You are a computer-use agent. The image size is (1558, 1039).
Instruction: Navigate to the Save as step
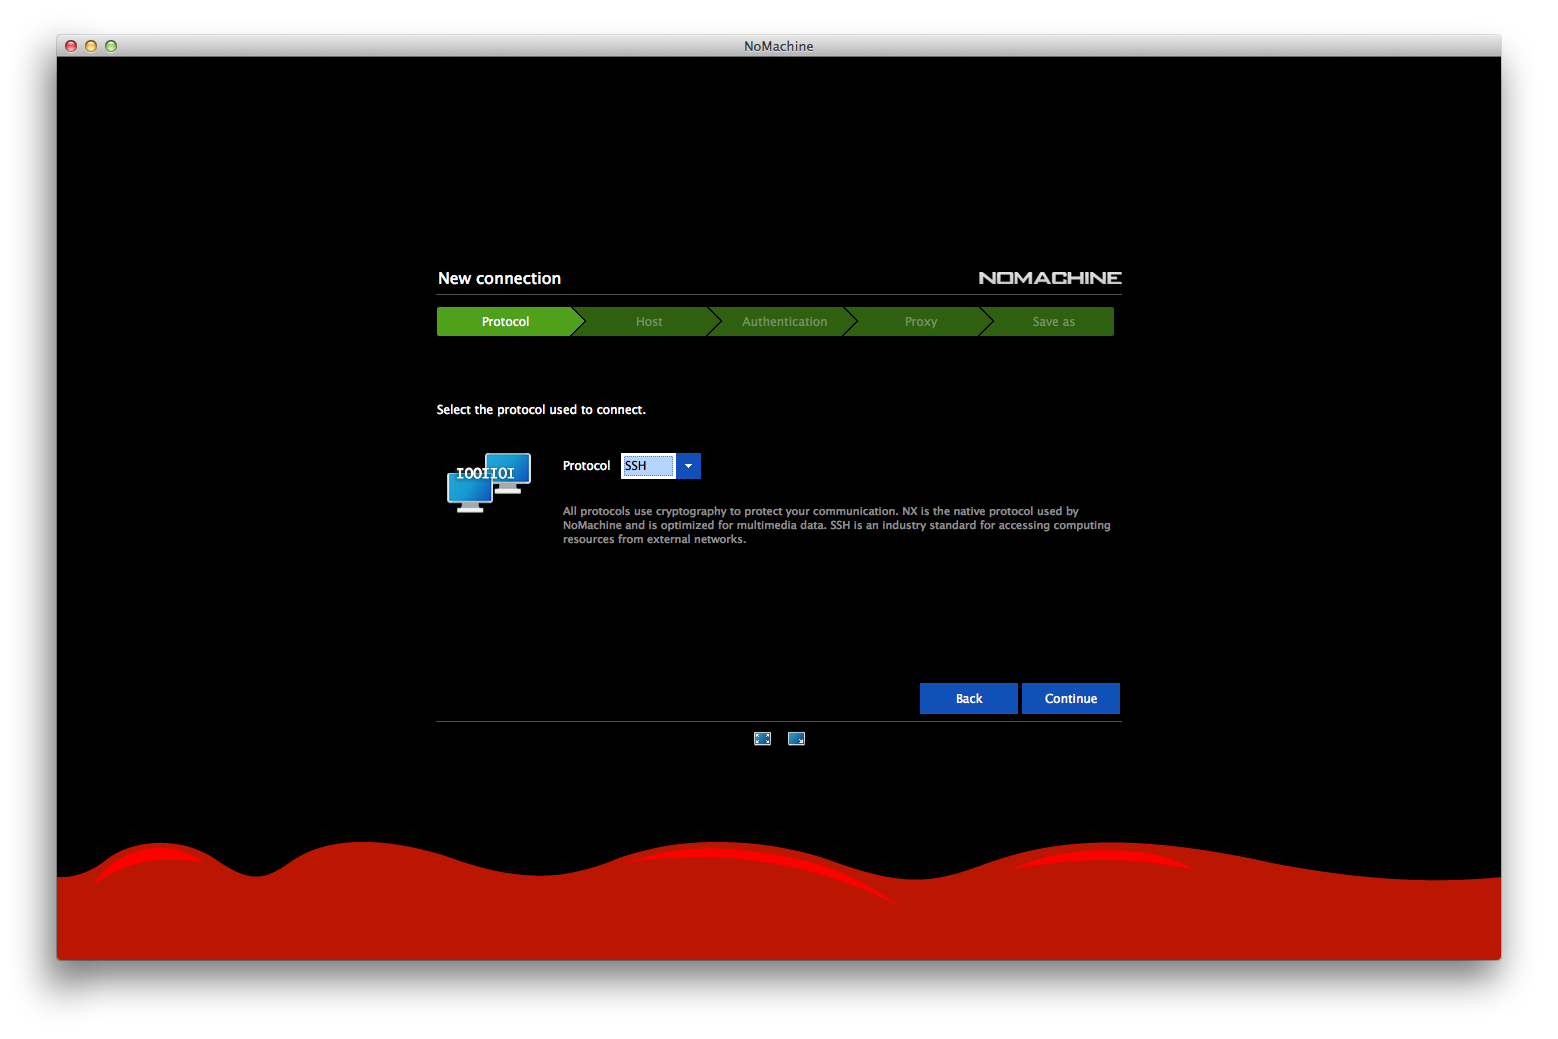point(1053,322)
